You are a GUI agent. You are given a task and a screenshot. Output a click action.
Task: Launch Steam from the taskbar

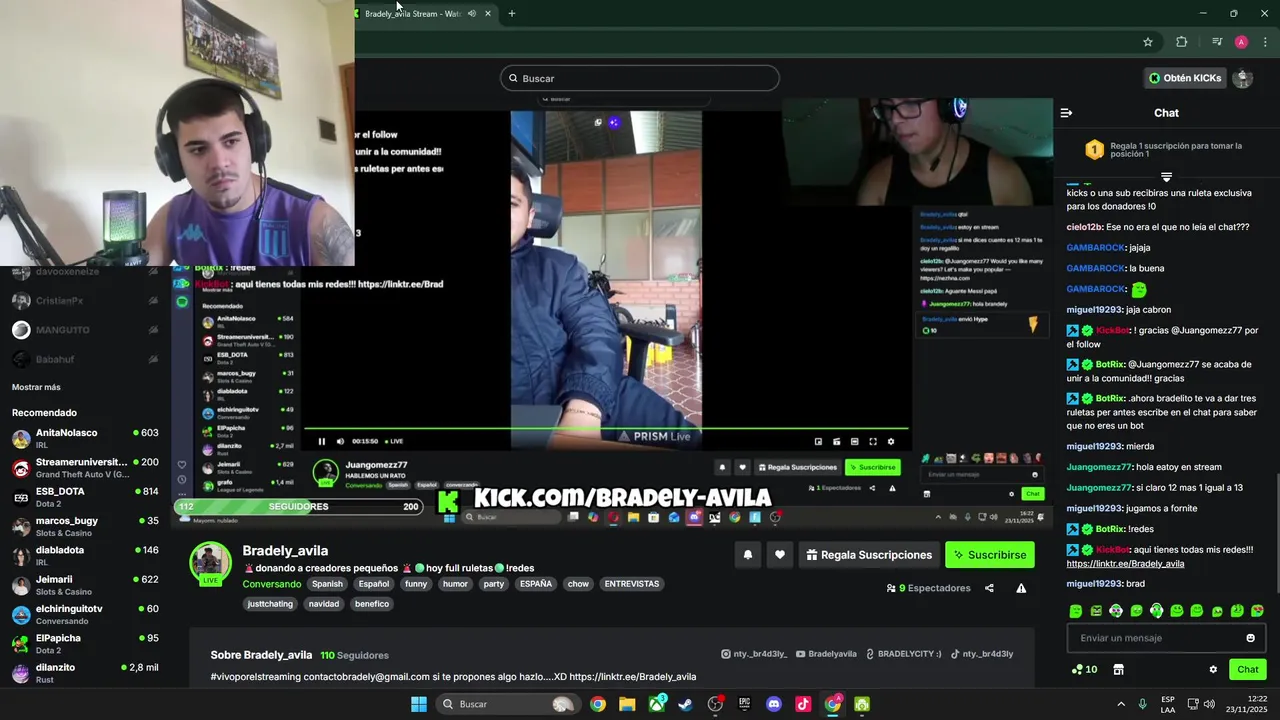tap(685, 704)
